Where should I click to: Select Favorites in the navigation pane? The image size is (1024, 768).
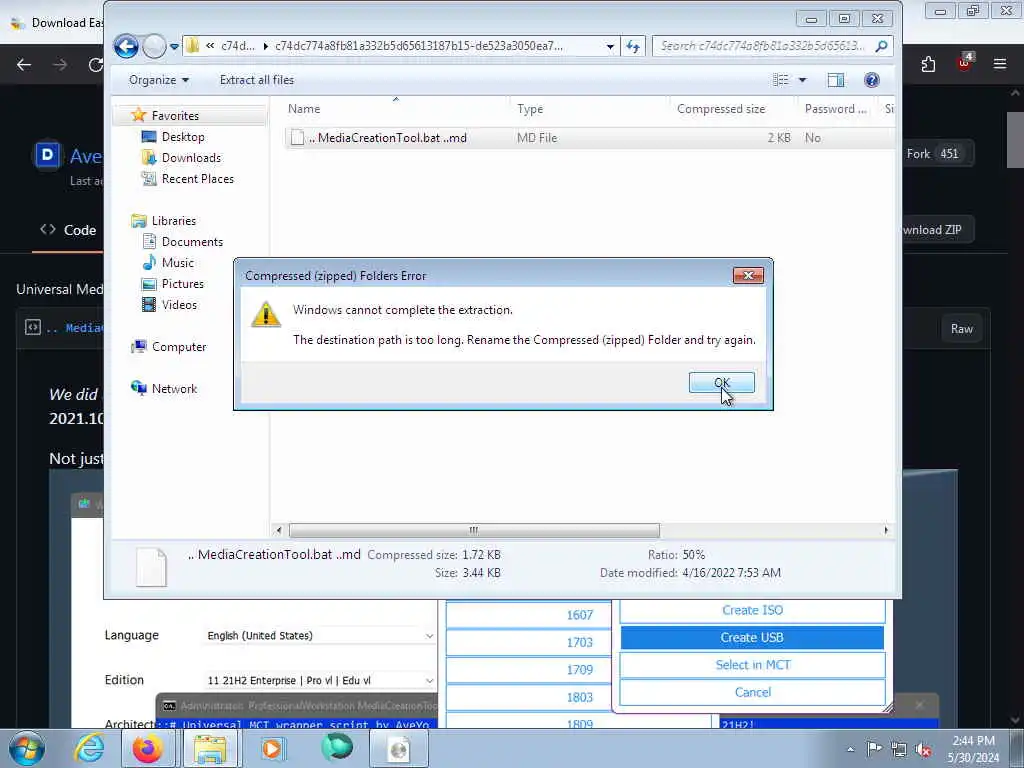(175, 116)
